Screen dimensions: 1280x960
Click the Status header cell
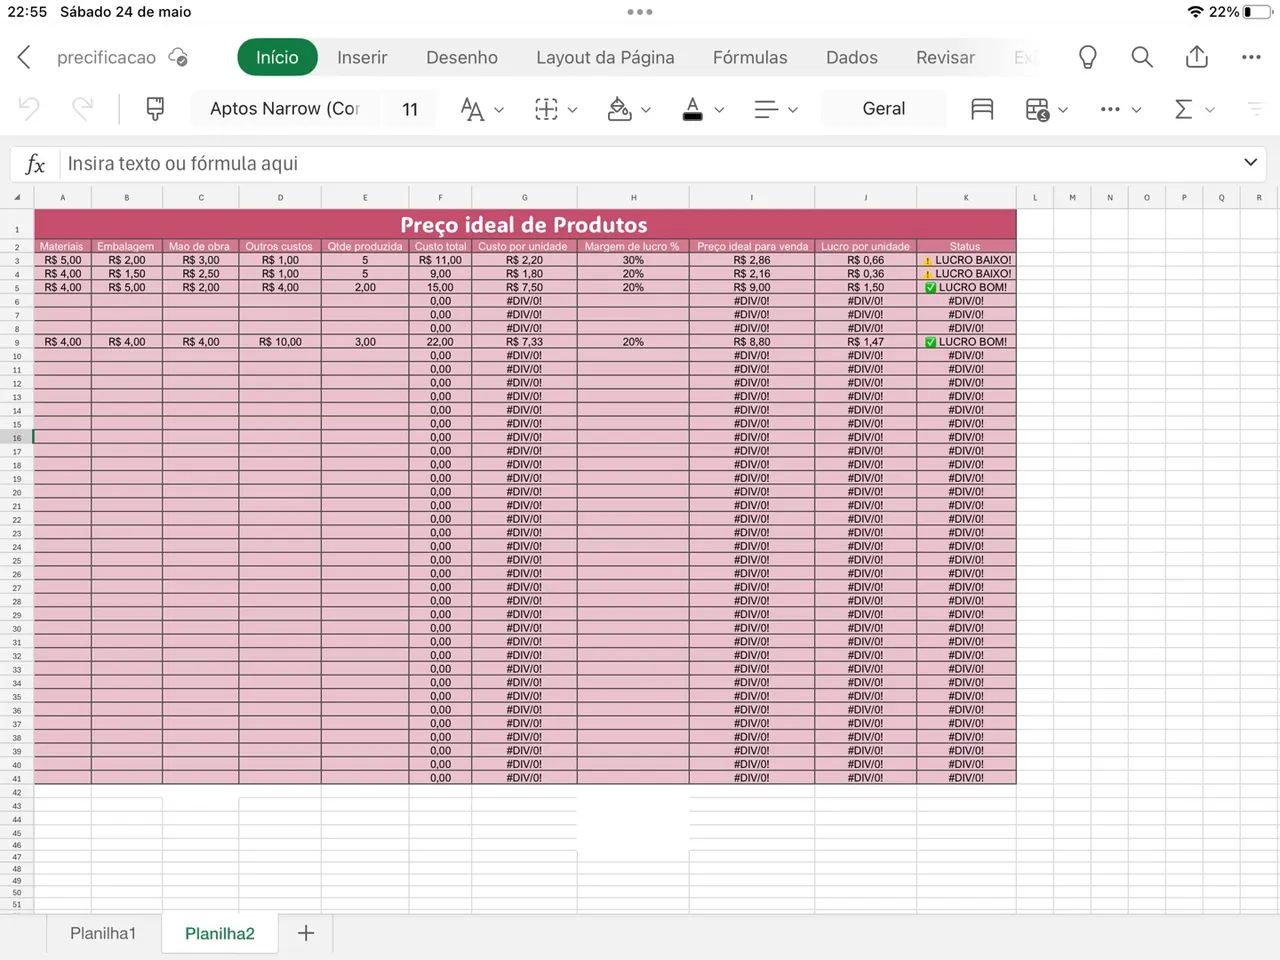pyautogui.click(x=965, y=246)
